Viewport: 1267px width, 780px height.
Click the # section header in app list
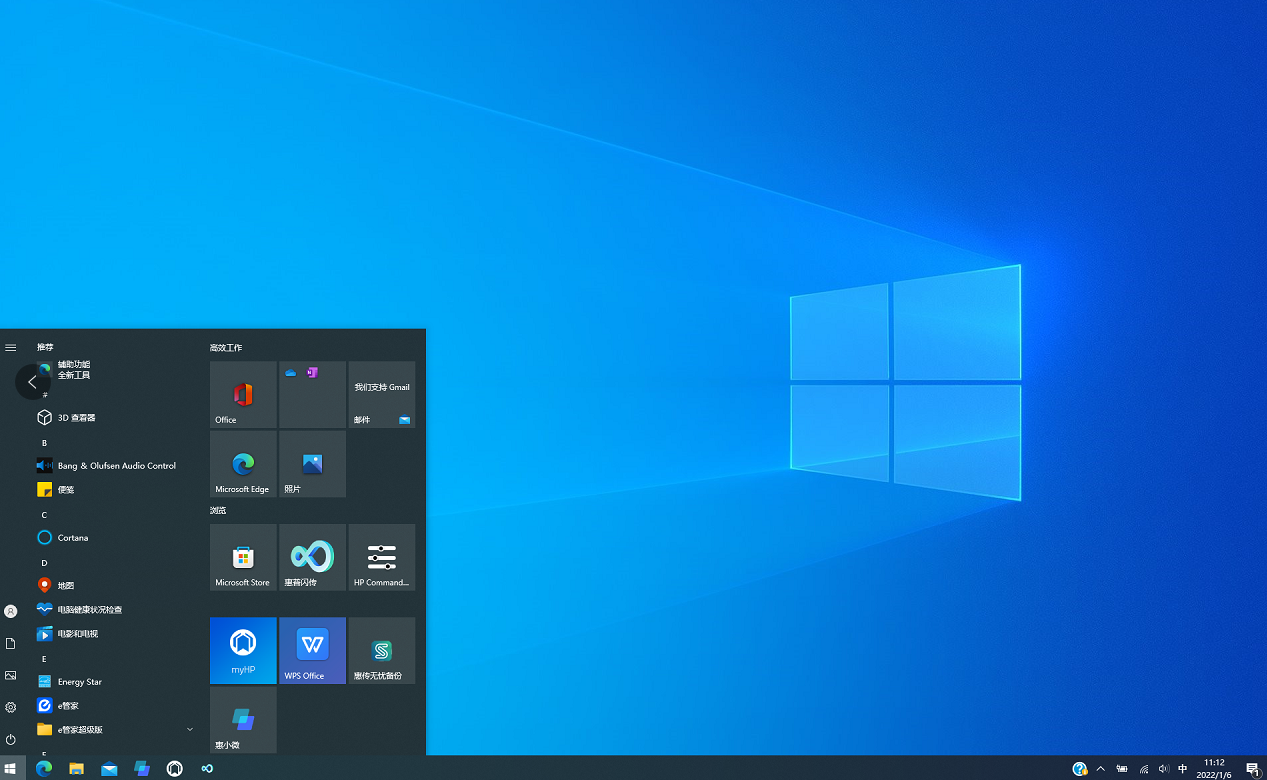click(44, 395)
